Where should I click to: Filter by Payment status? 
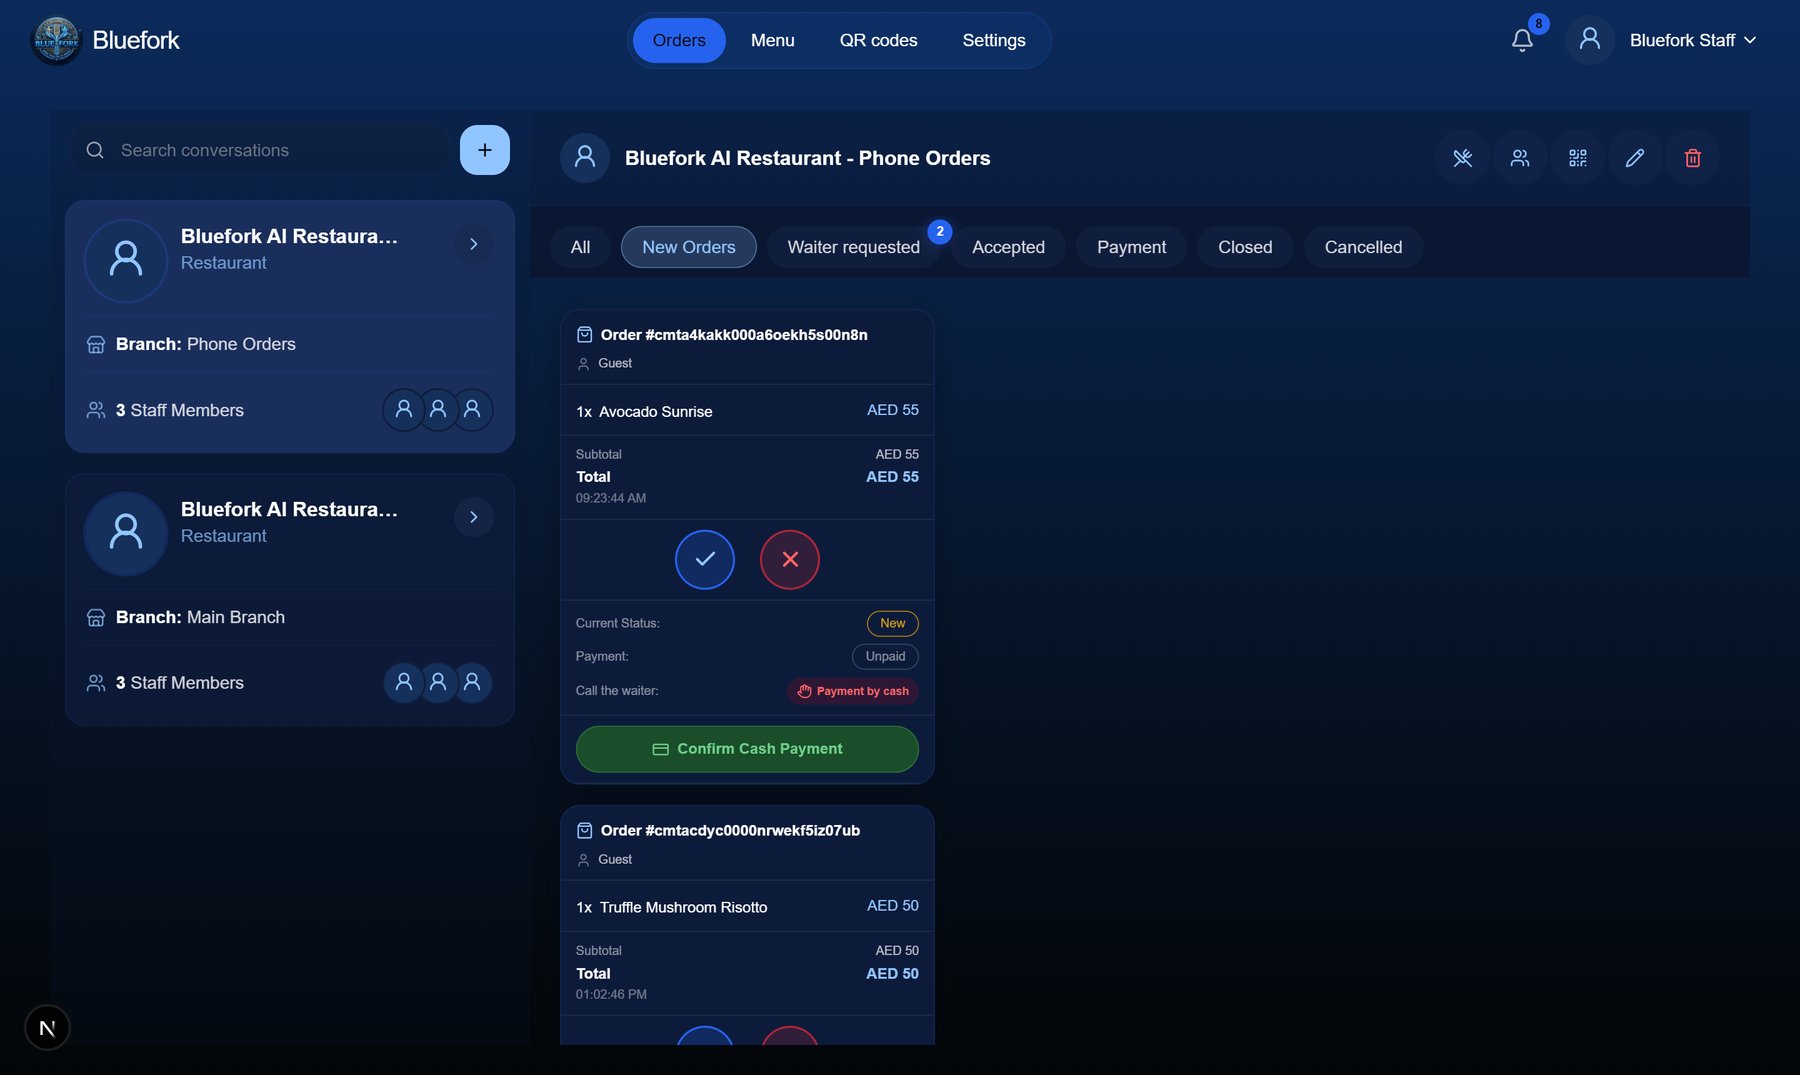[1131, 247]
